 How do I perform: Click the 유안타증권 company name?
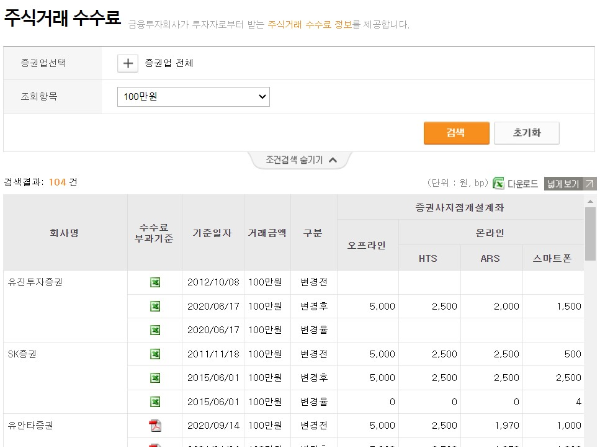30,426
